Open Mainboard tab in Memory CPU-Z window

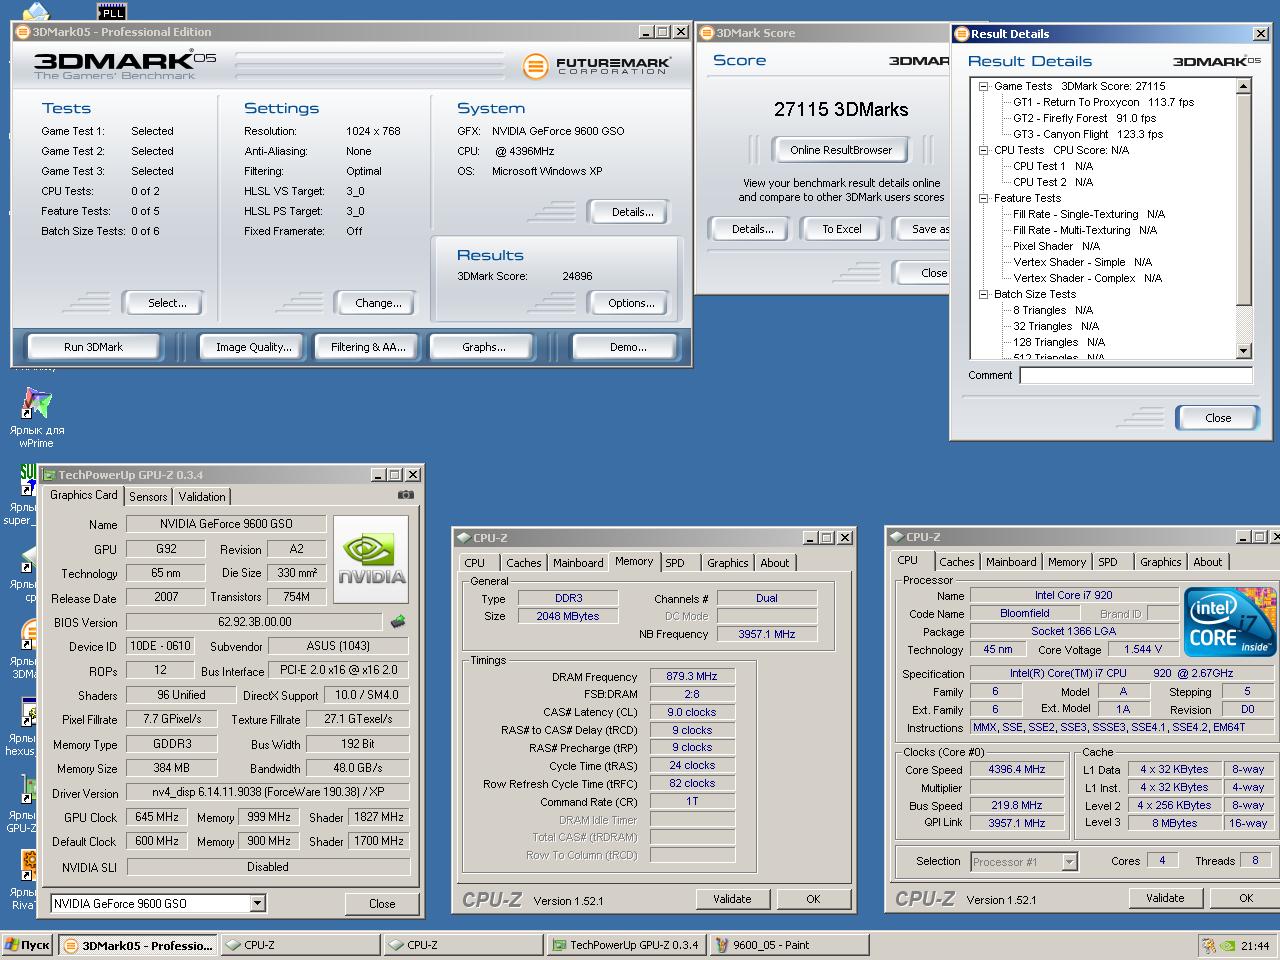click(578, 563)
